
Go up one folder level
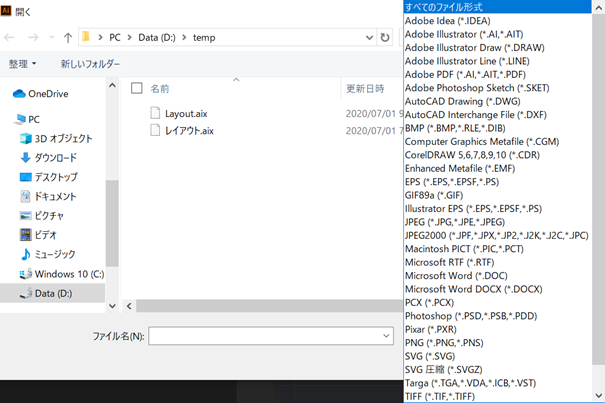[x=68, y=37]
